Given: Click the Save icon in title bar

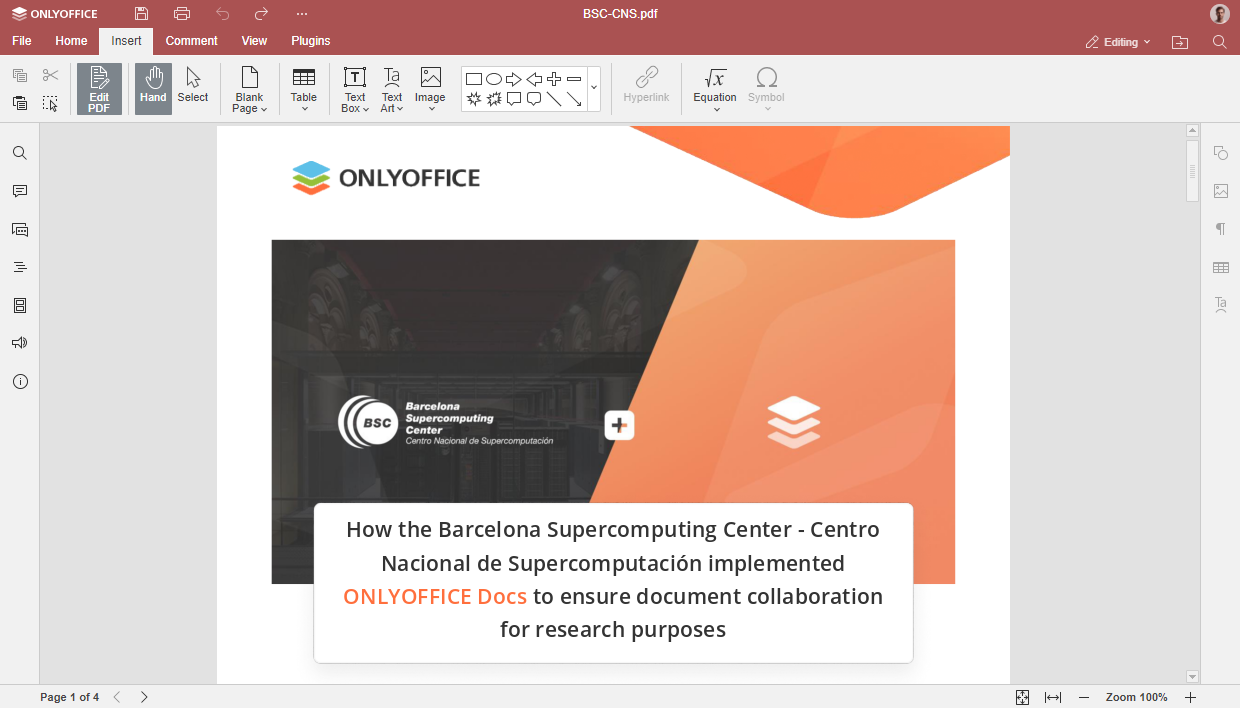Looking at the screenshot, I should [141, 14].
